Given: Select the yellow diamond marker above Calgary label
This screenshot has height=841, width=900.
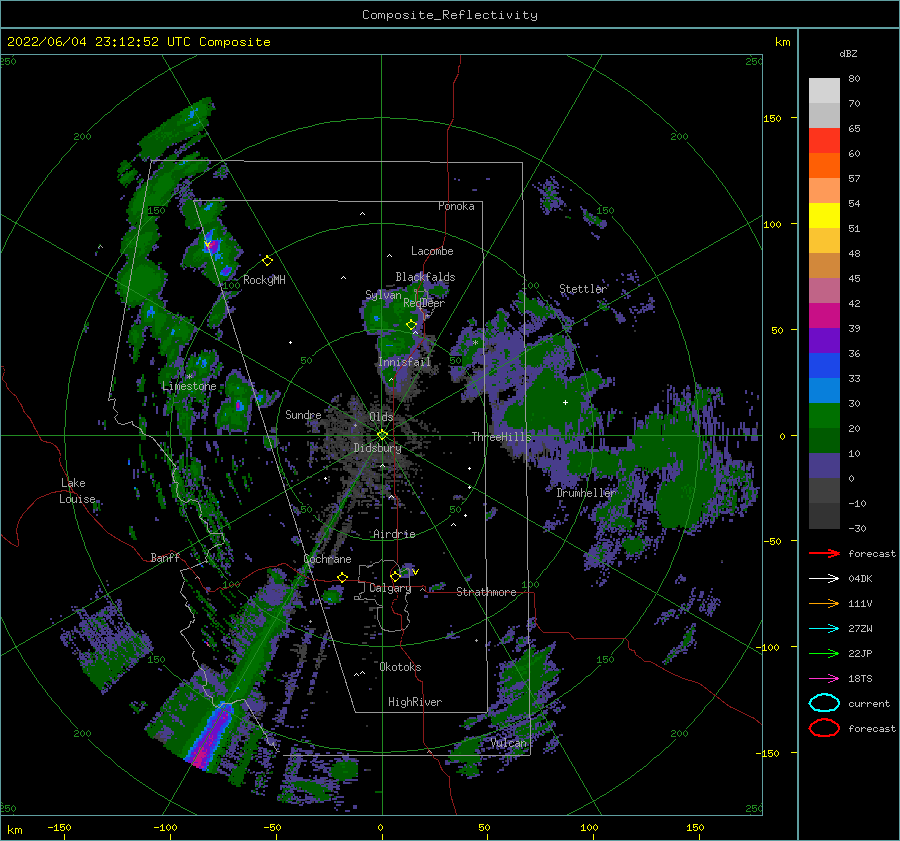Looking at the screenshot, I should 395,576.
